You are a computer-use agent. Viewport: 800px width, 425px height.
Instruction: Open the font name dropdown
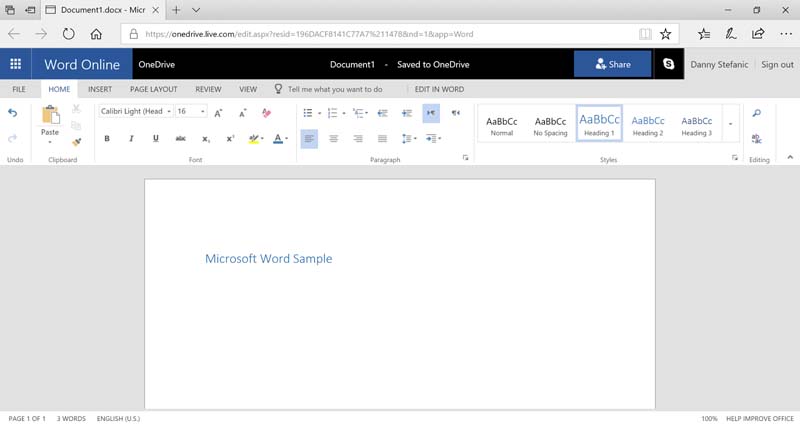click(169, 112)
